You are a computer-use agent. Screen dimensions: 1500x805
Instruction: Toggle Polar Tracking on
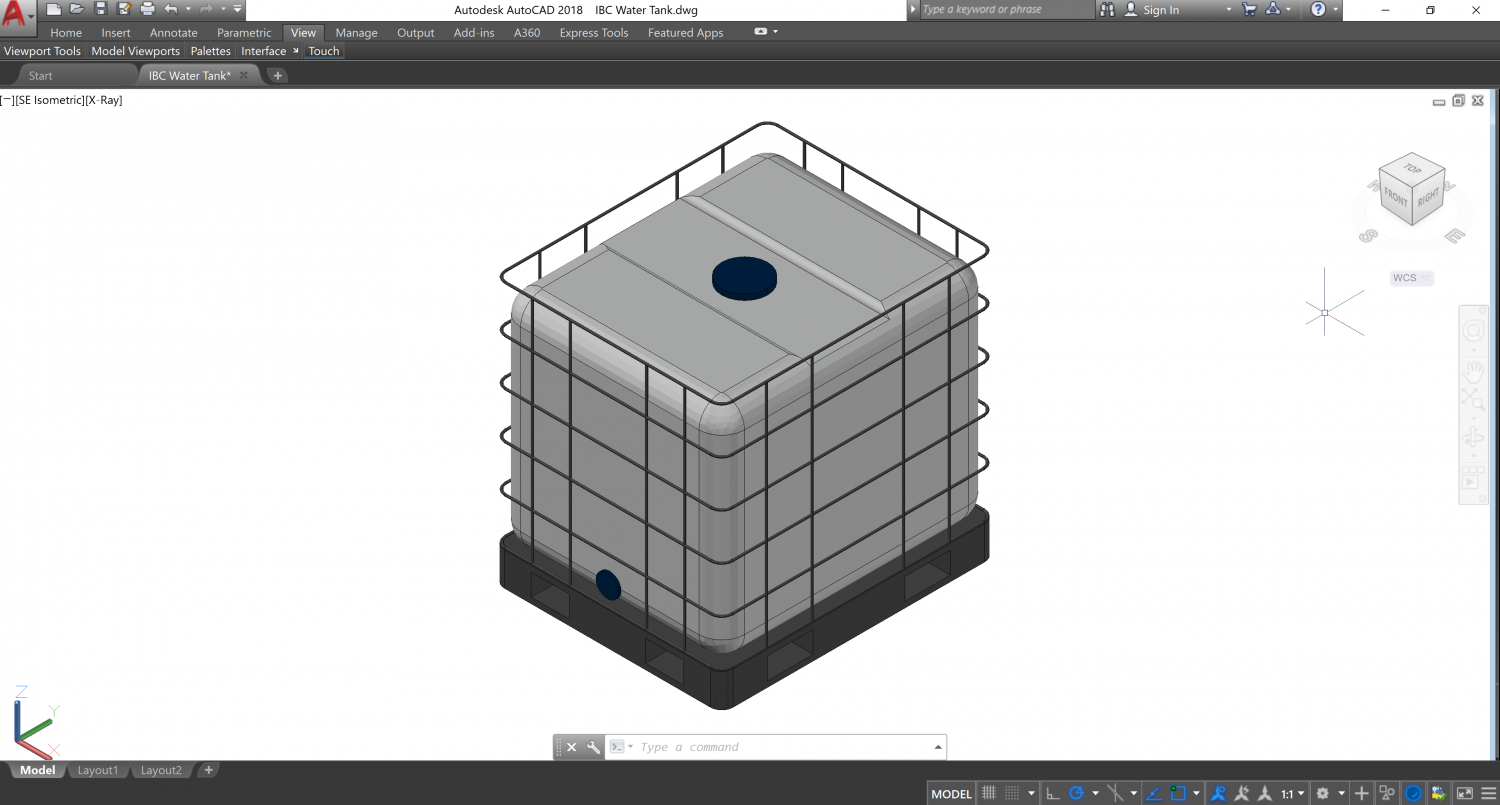pyautogui.click(x=1076, y=792)
